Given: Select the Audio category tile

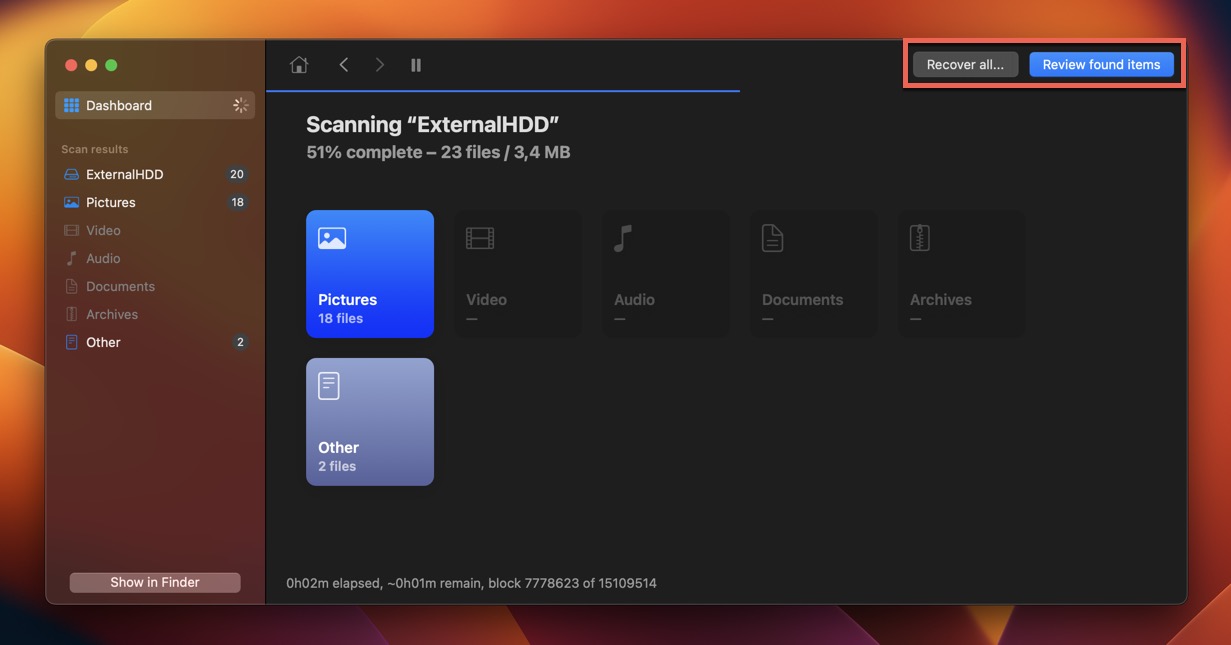Looking at the screenshot, I should click(x=666, y=274).
